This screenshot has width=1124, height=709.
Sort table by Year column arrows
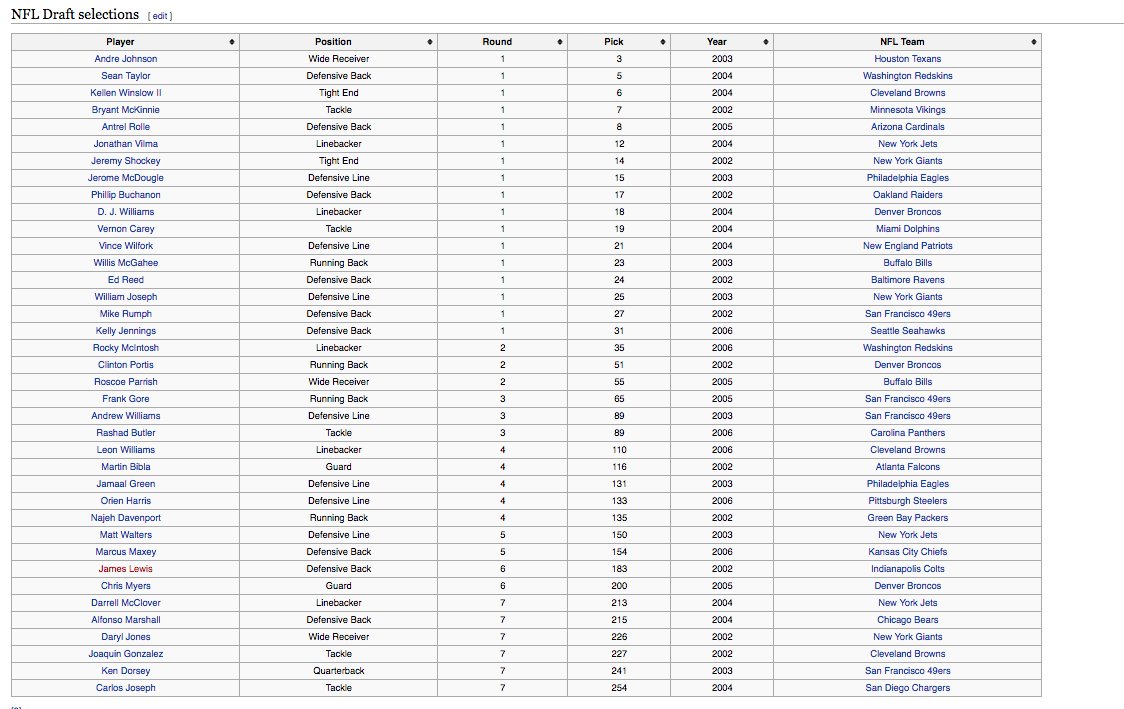(766, 42)
